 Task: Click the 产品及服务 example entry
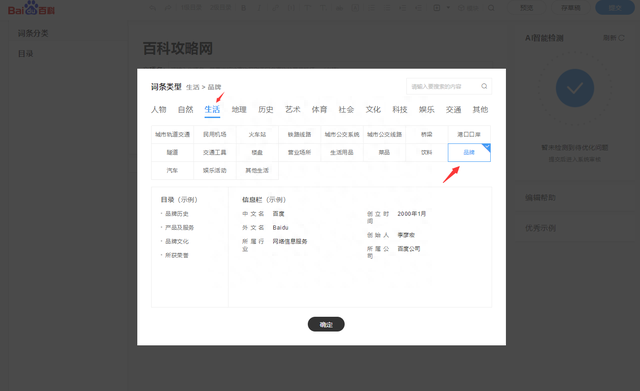click(180, 228)
